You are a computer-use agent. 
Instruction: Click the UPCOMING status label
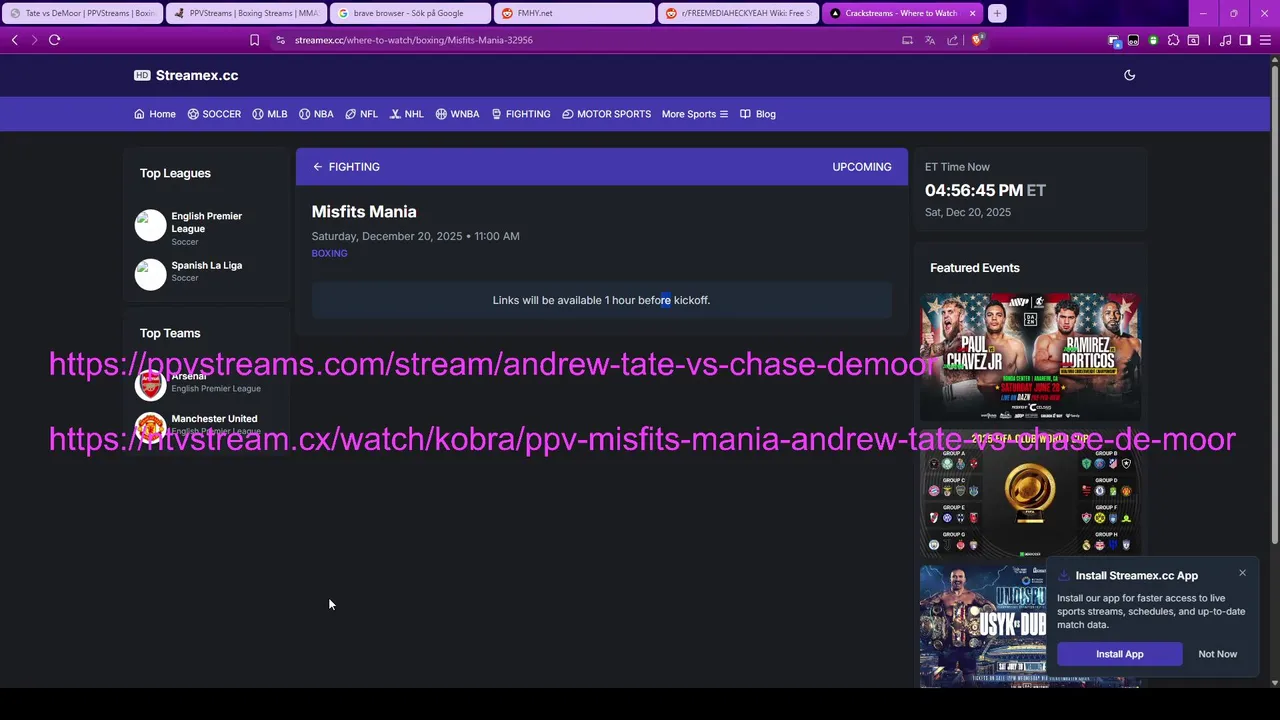[862, 167]
